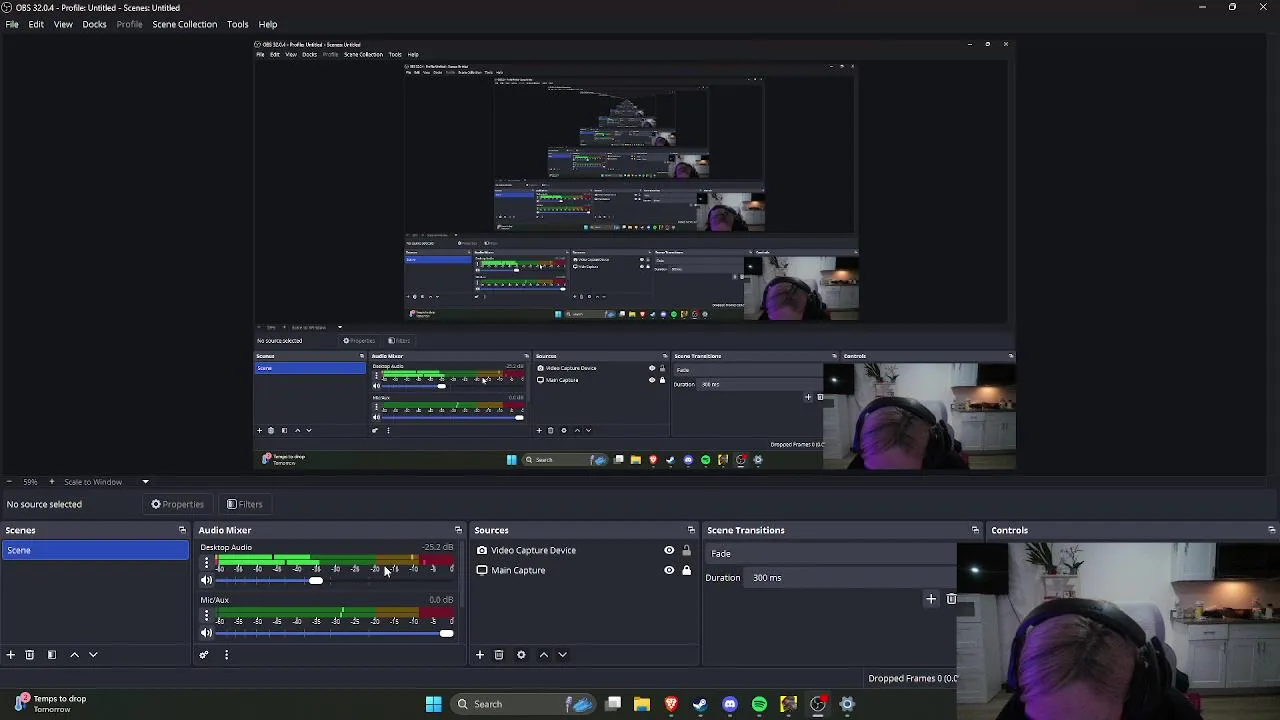Open File menu

[x=12, y=24]
